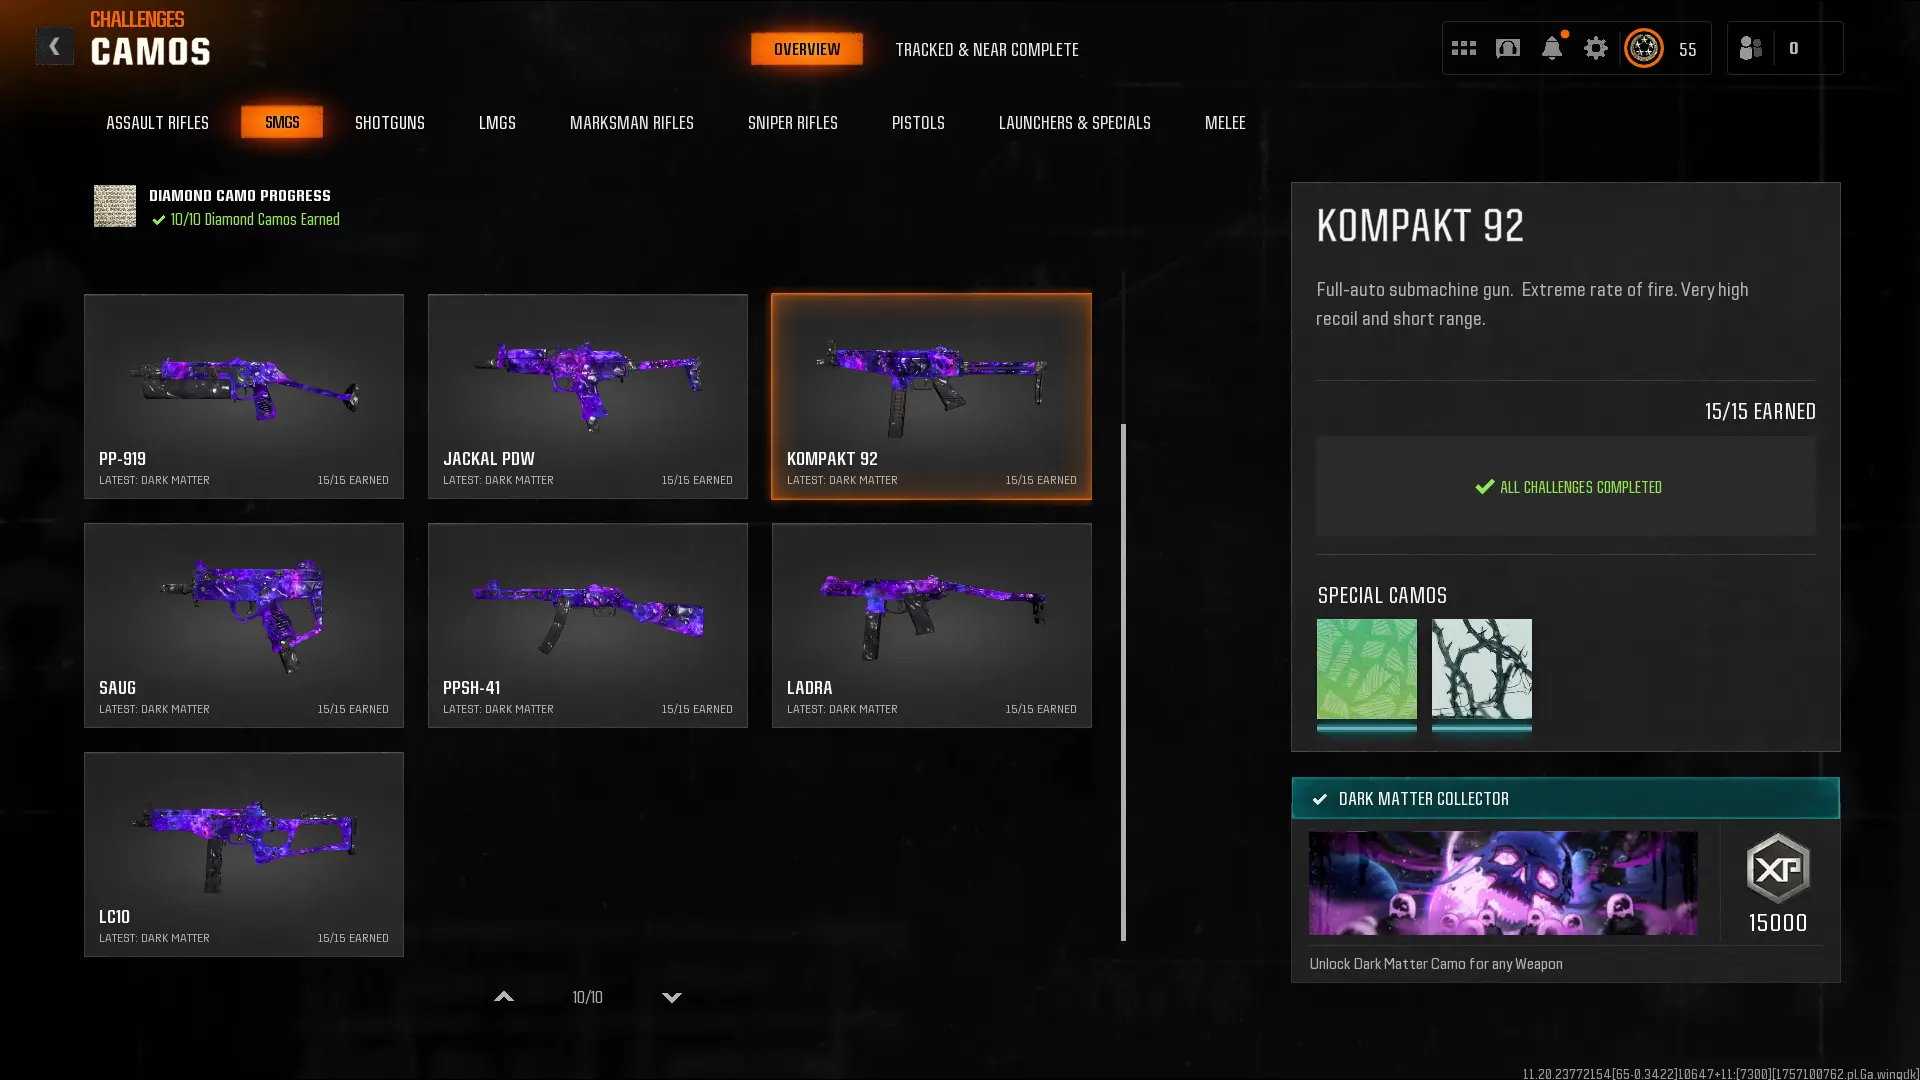
Task: Click the page up chevron
Action: coord(504,997)
